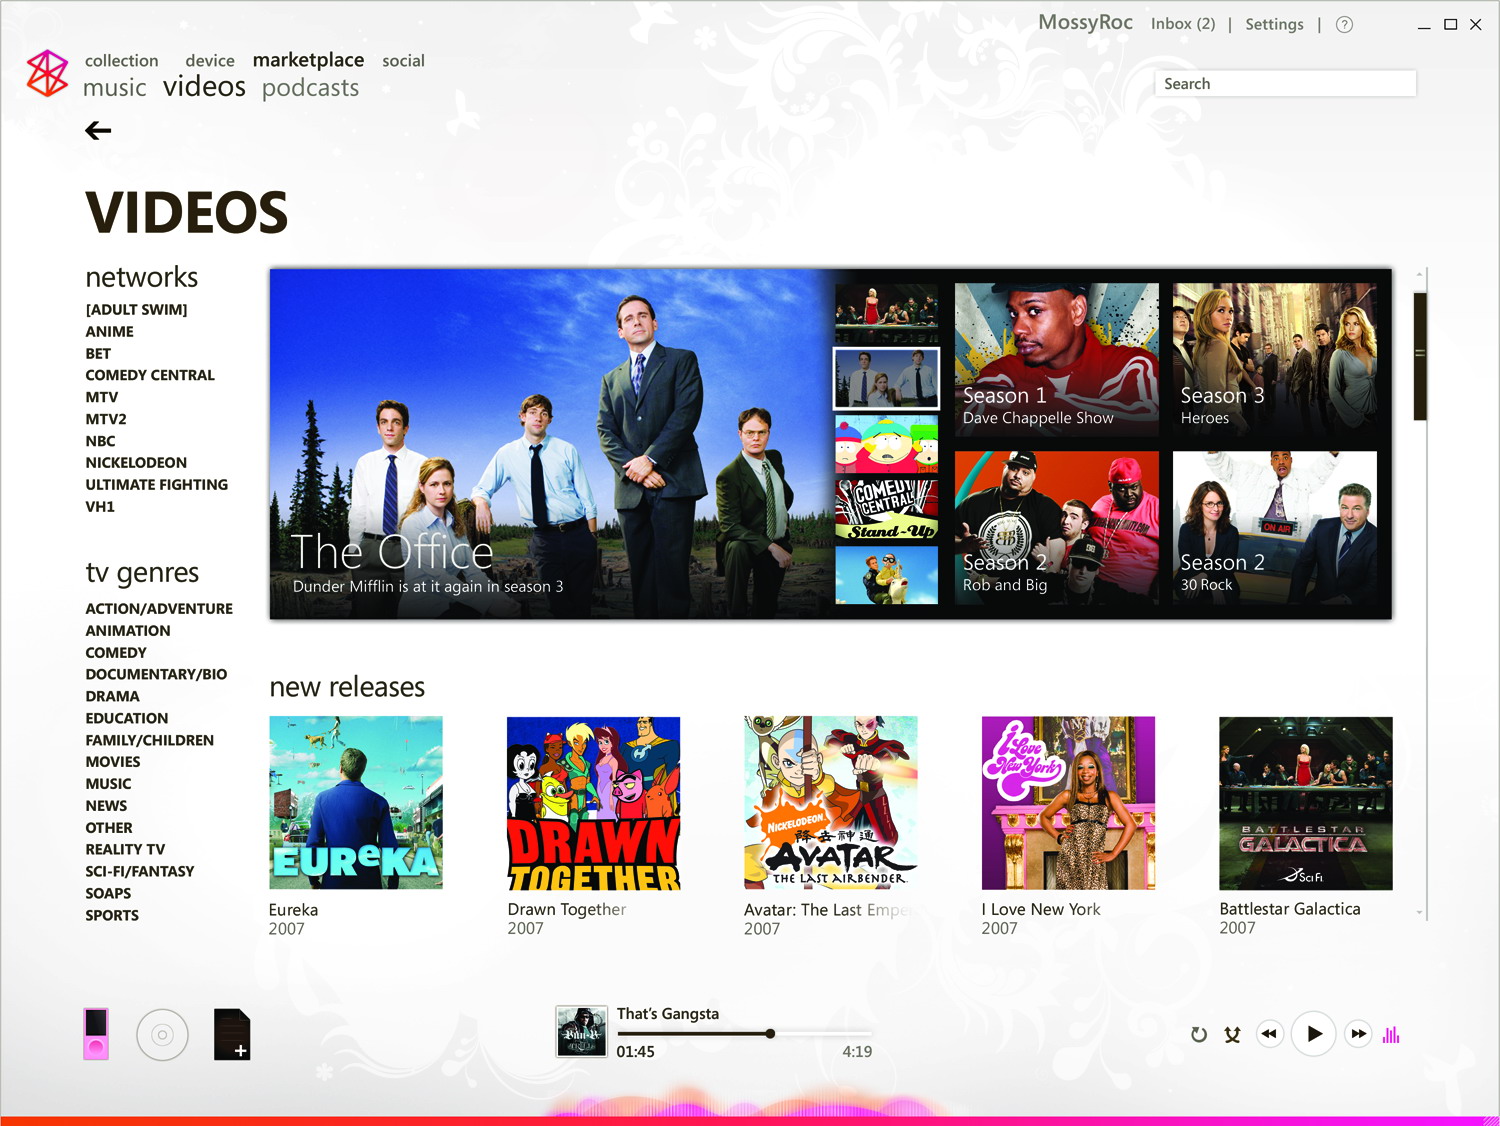1500x1126 pixels.
Task: Open the DOCUMENTARY/BIO genre
Action: pos(156,675)
